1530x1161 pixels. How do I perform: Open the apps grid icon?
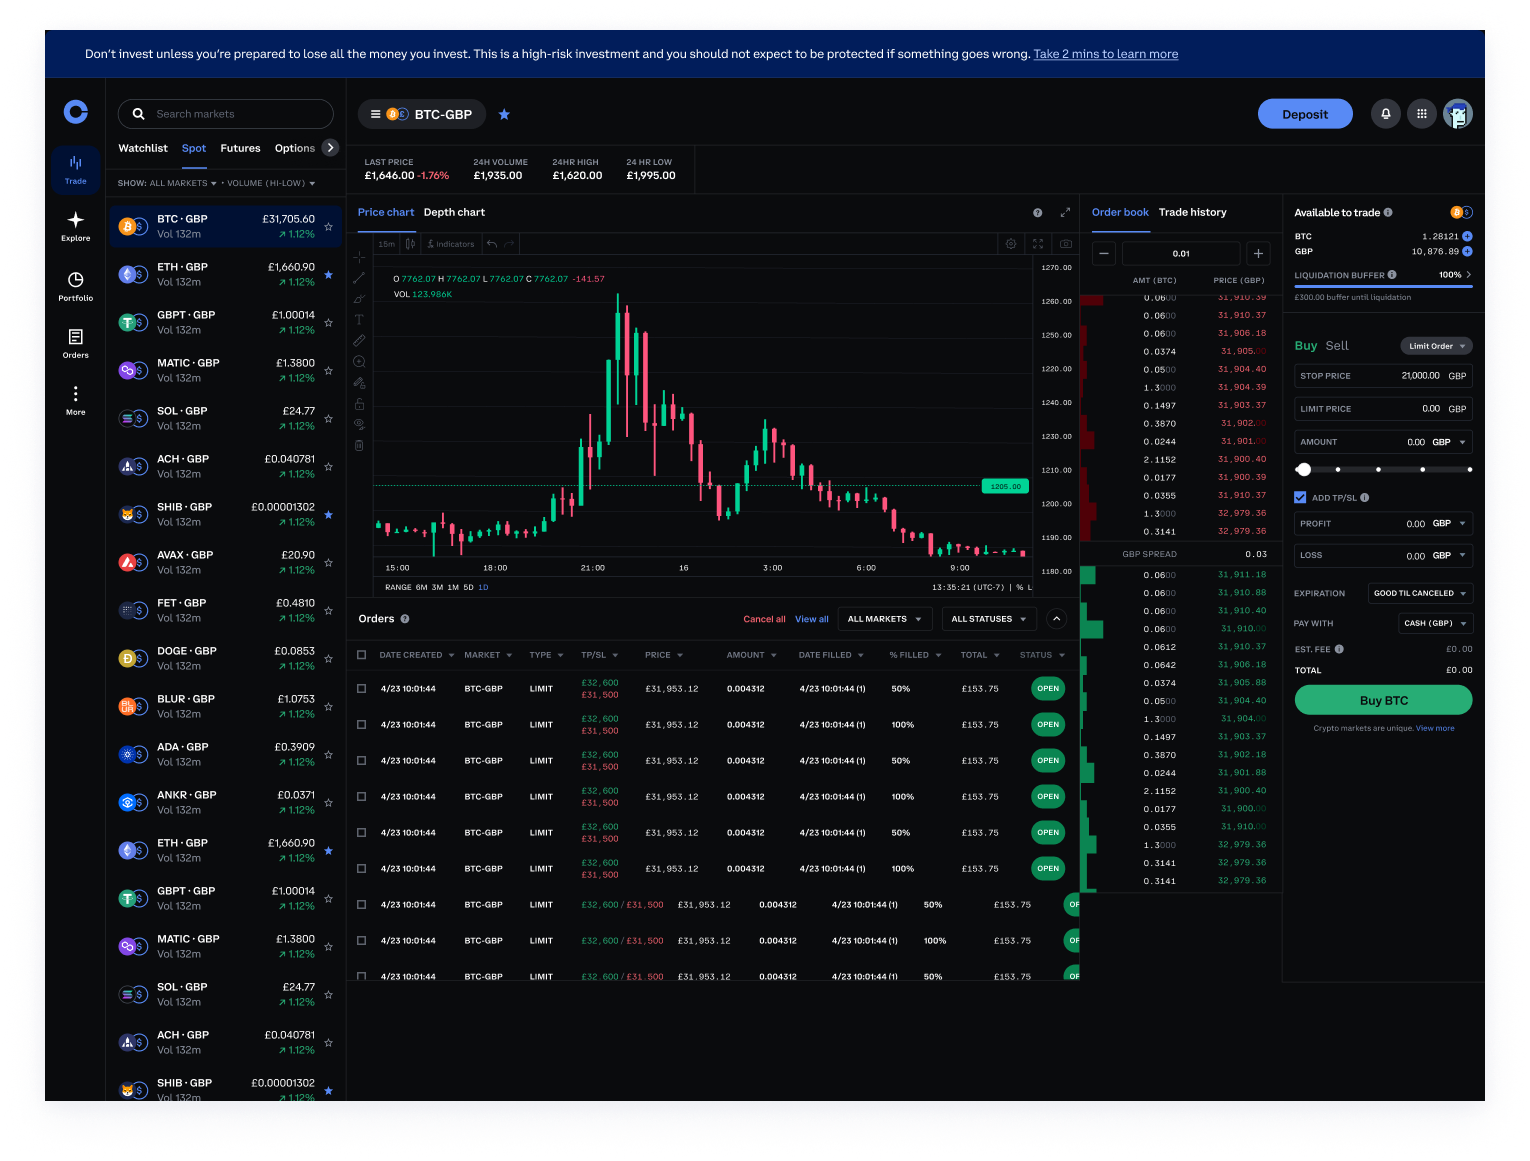pyautogui.click(x=1421, y=114)
